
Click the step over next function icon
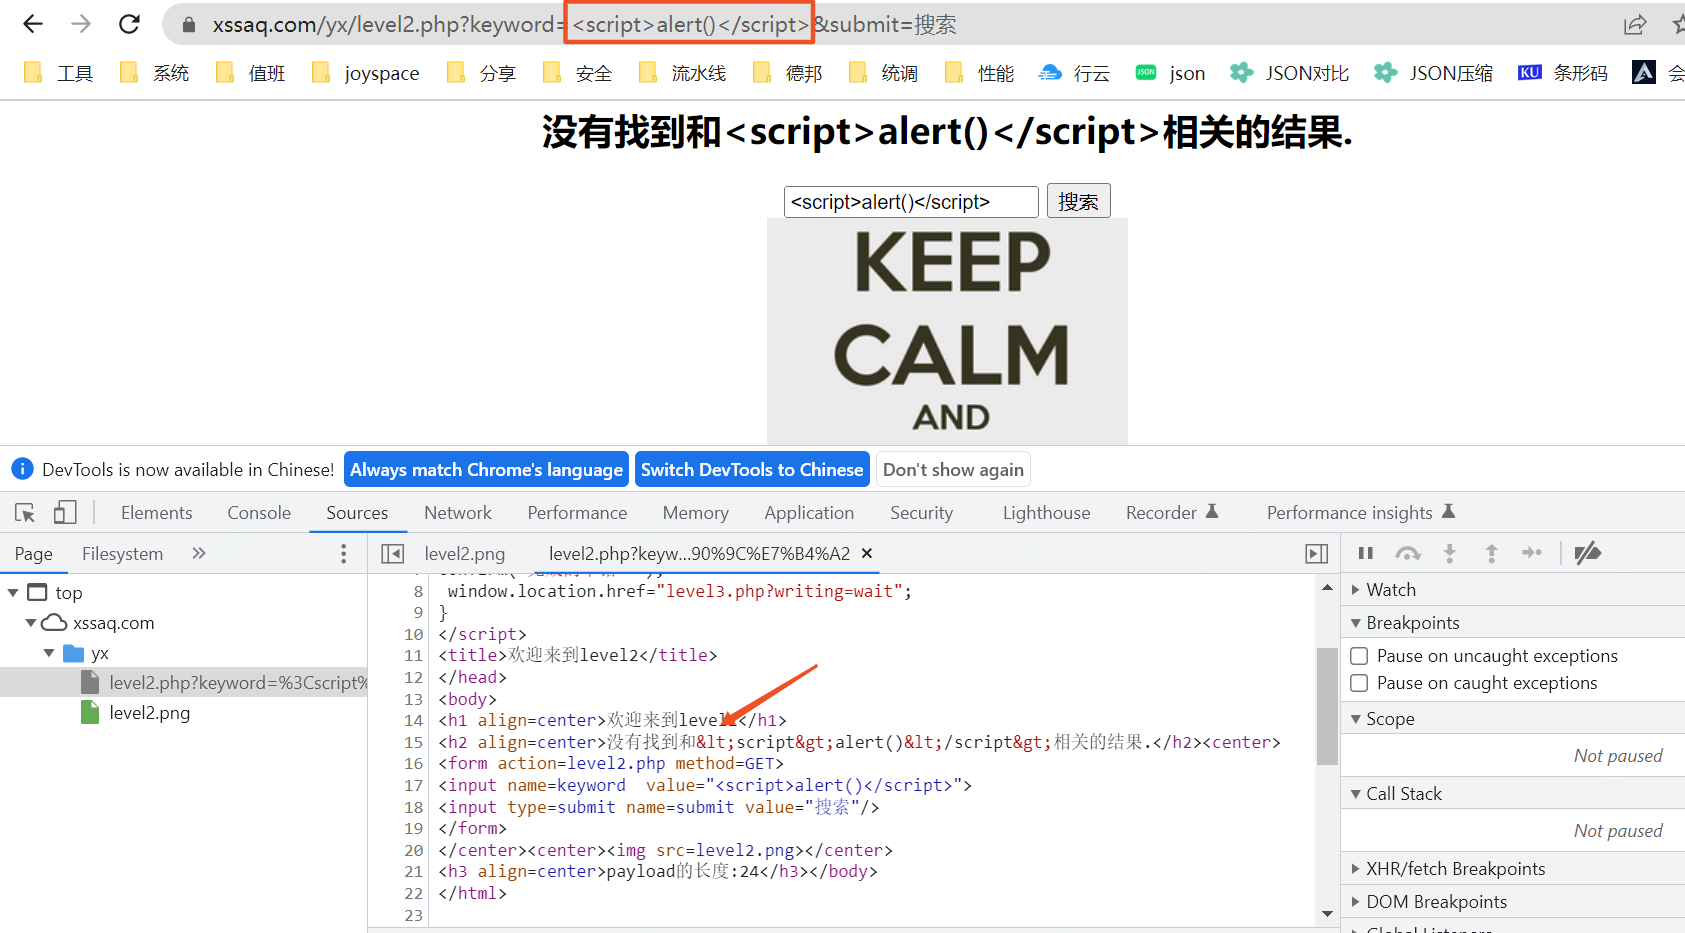(x=1408, y=553)
